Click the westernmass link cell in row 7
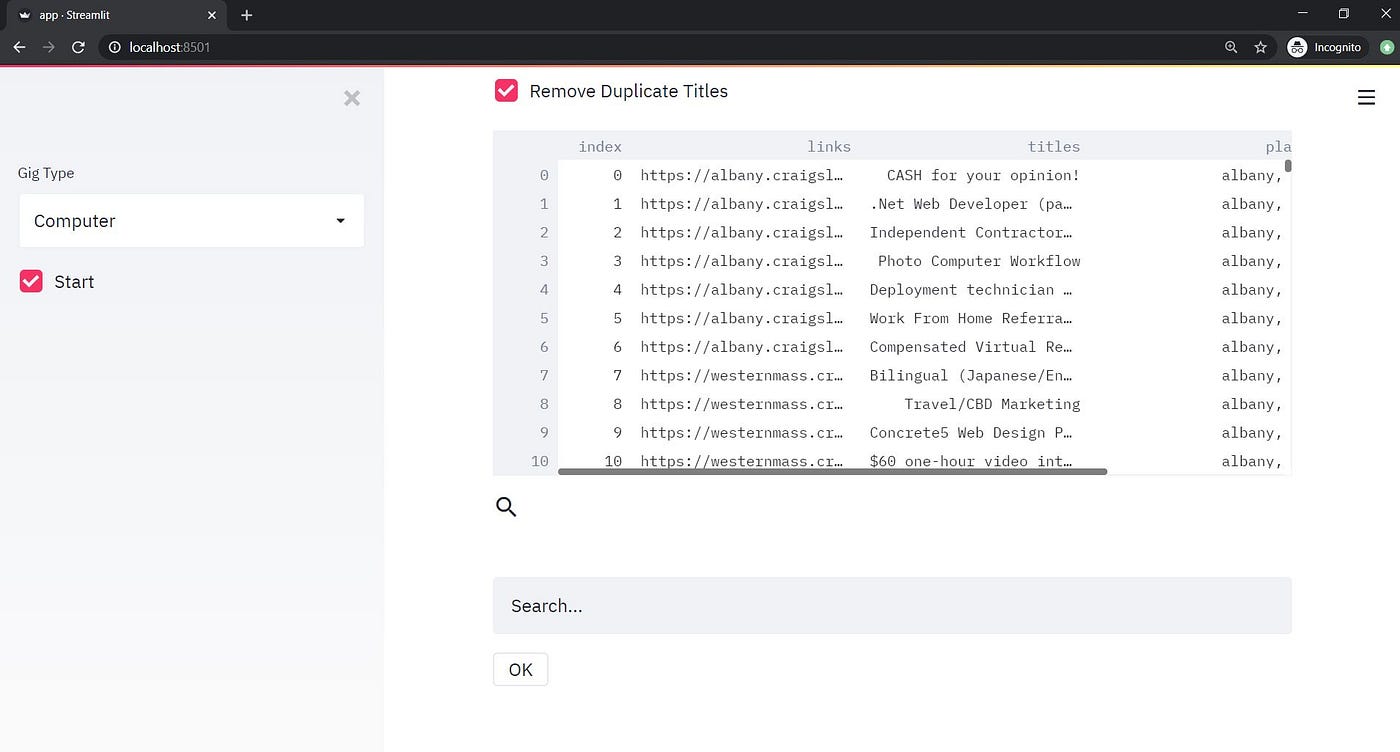The width and height of the screenshot is (1400, 752). click(741, 376)
